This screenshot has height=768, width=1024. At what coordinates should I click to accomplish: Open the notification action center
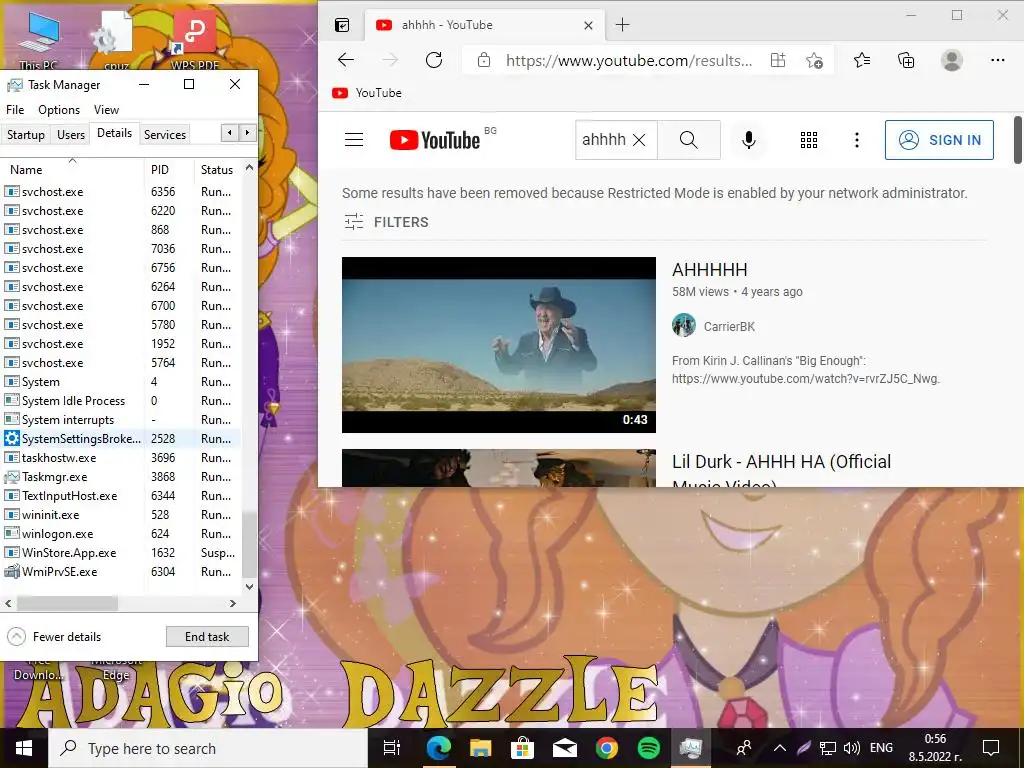(x=991, y=748)
